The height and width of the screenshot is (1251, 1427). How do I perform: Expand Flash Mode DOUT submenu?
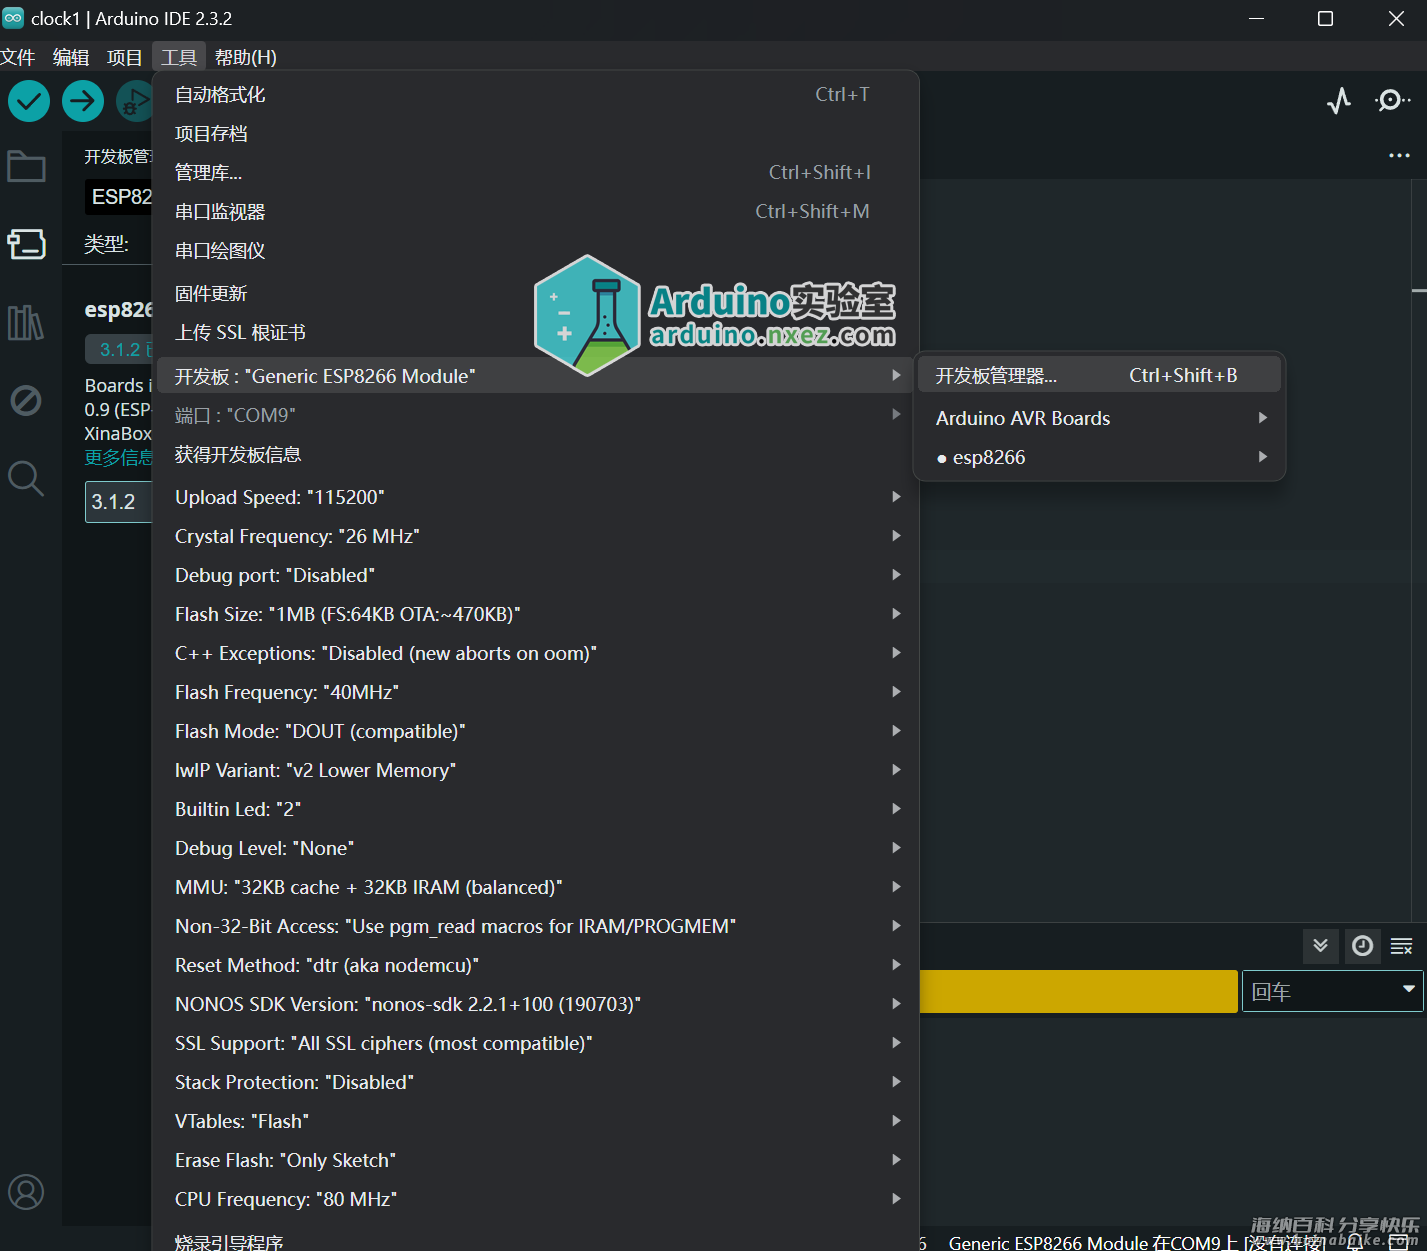pos(535,731)
